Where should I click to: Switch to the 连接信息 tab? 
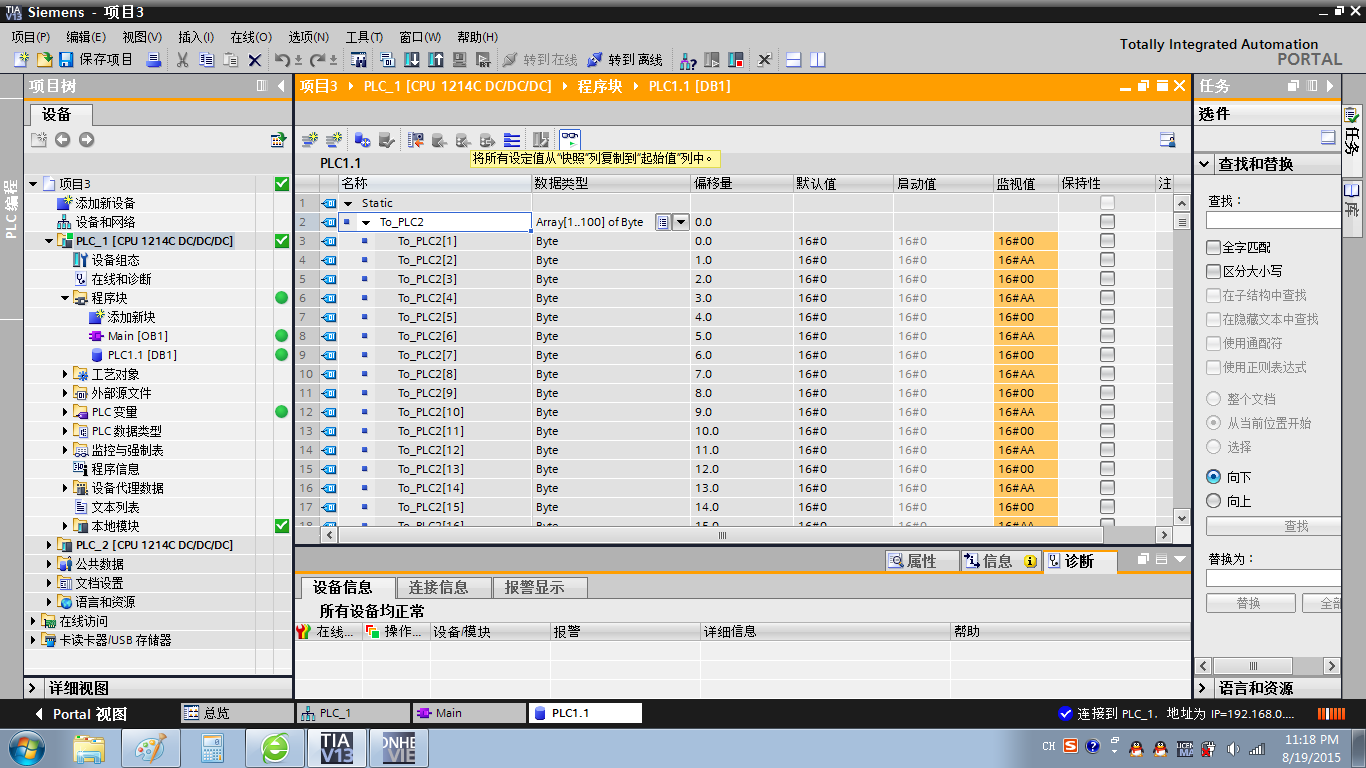coord(445,587)
